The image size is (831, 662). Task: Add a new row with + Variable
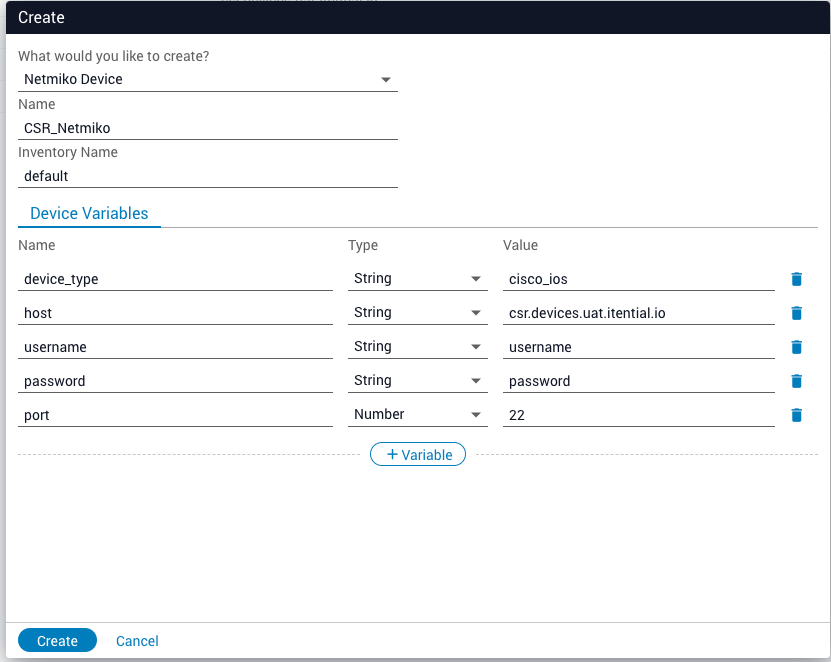418,455
